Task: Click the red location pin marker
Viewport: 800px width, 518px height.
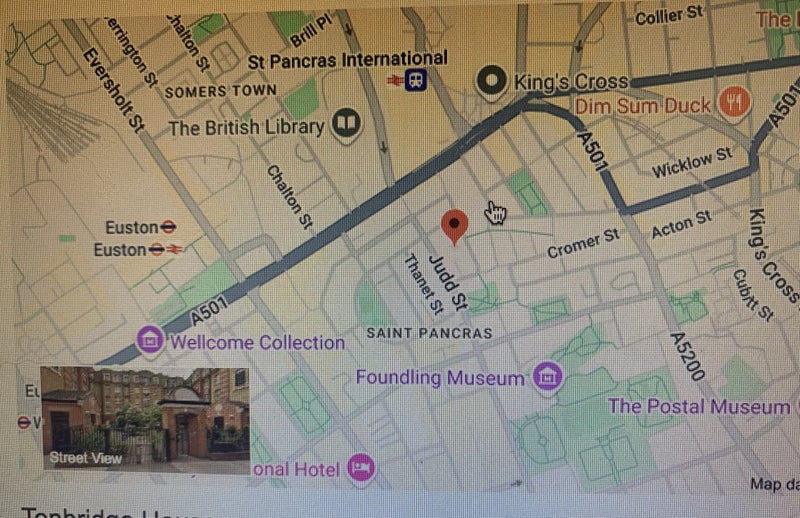Action: [454, 227]
